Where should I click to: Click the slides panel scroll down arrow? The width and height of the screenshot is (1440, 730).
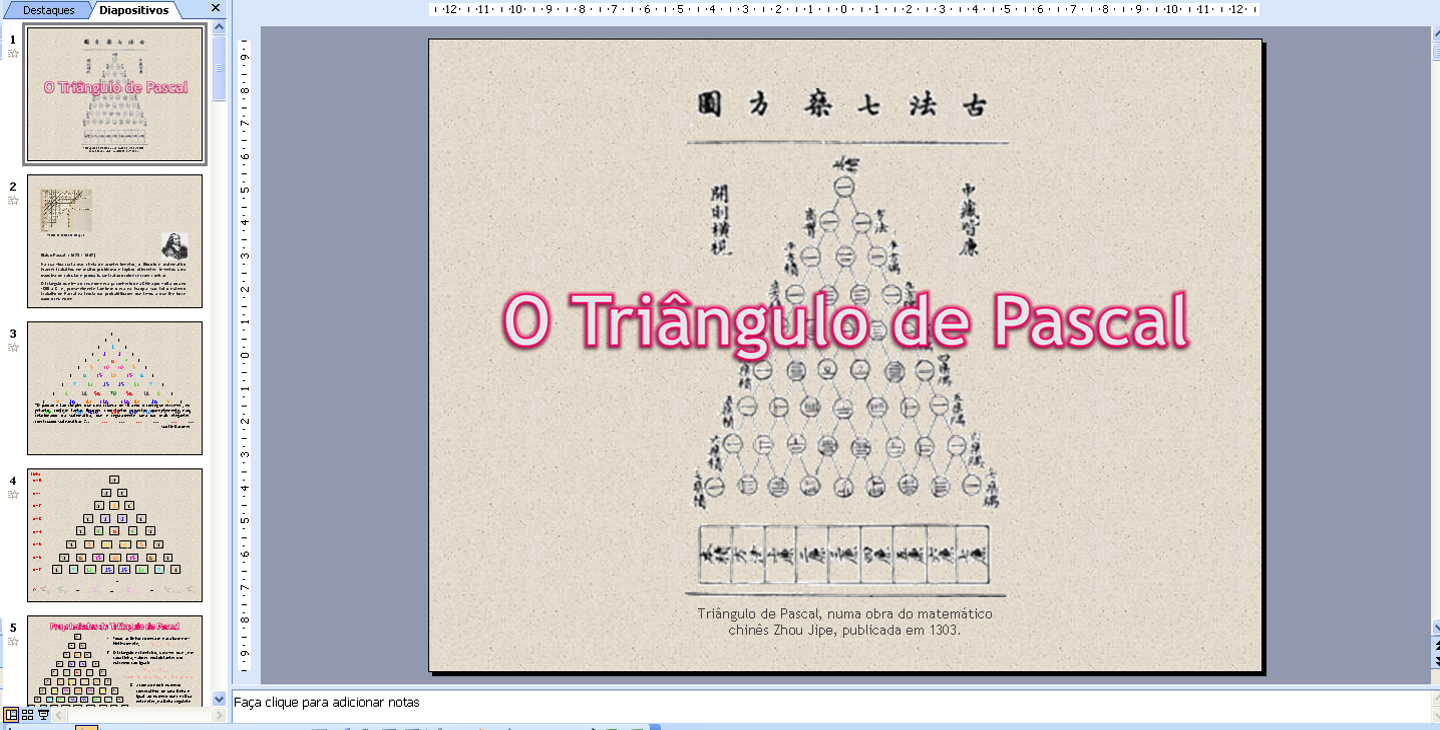[x=219, y=699]
